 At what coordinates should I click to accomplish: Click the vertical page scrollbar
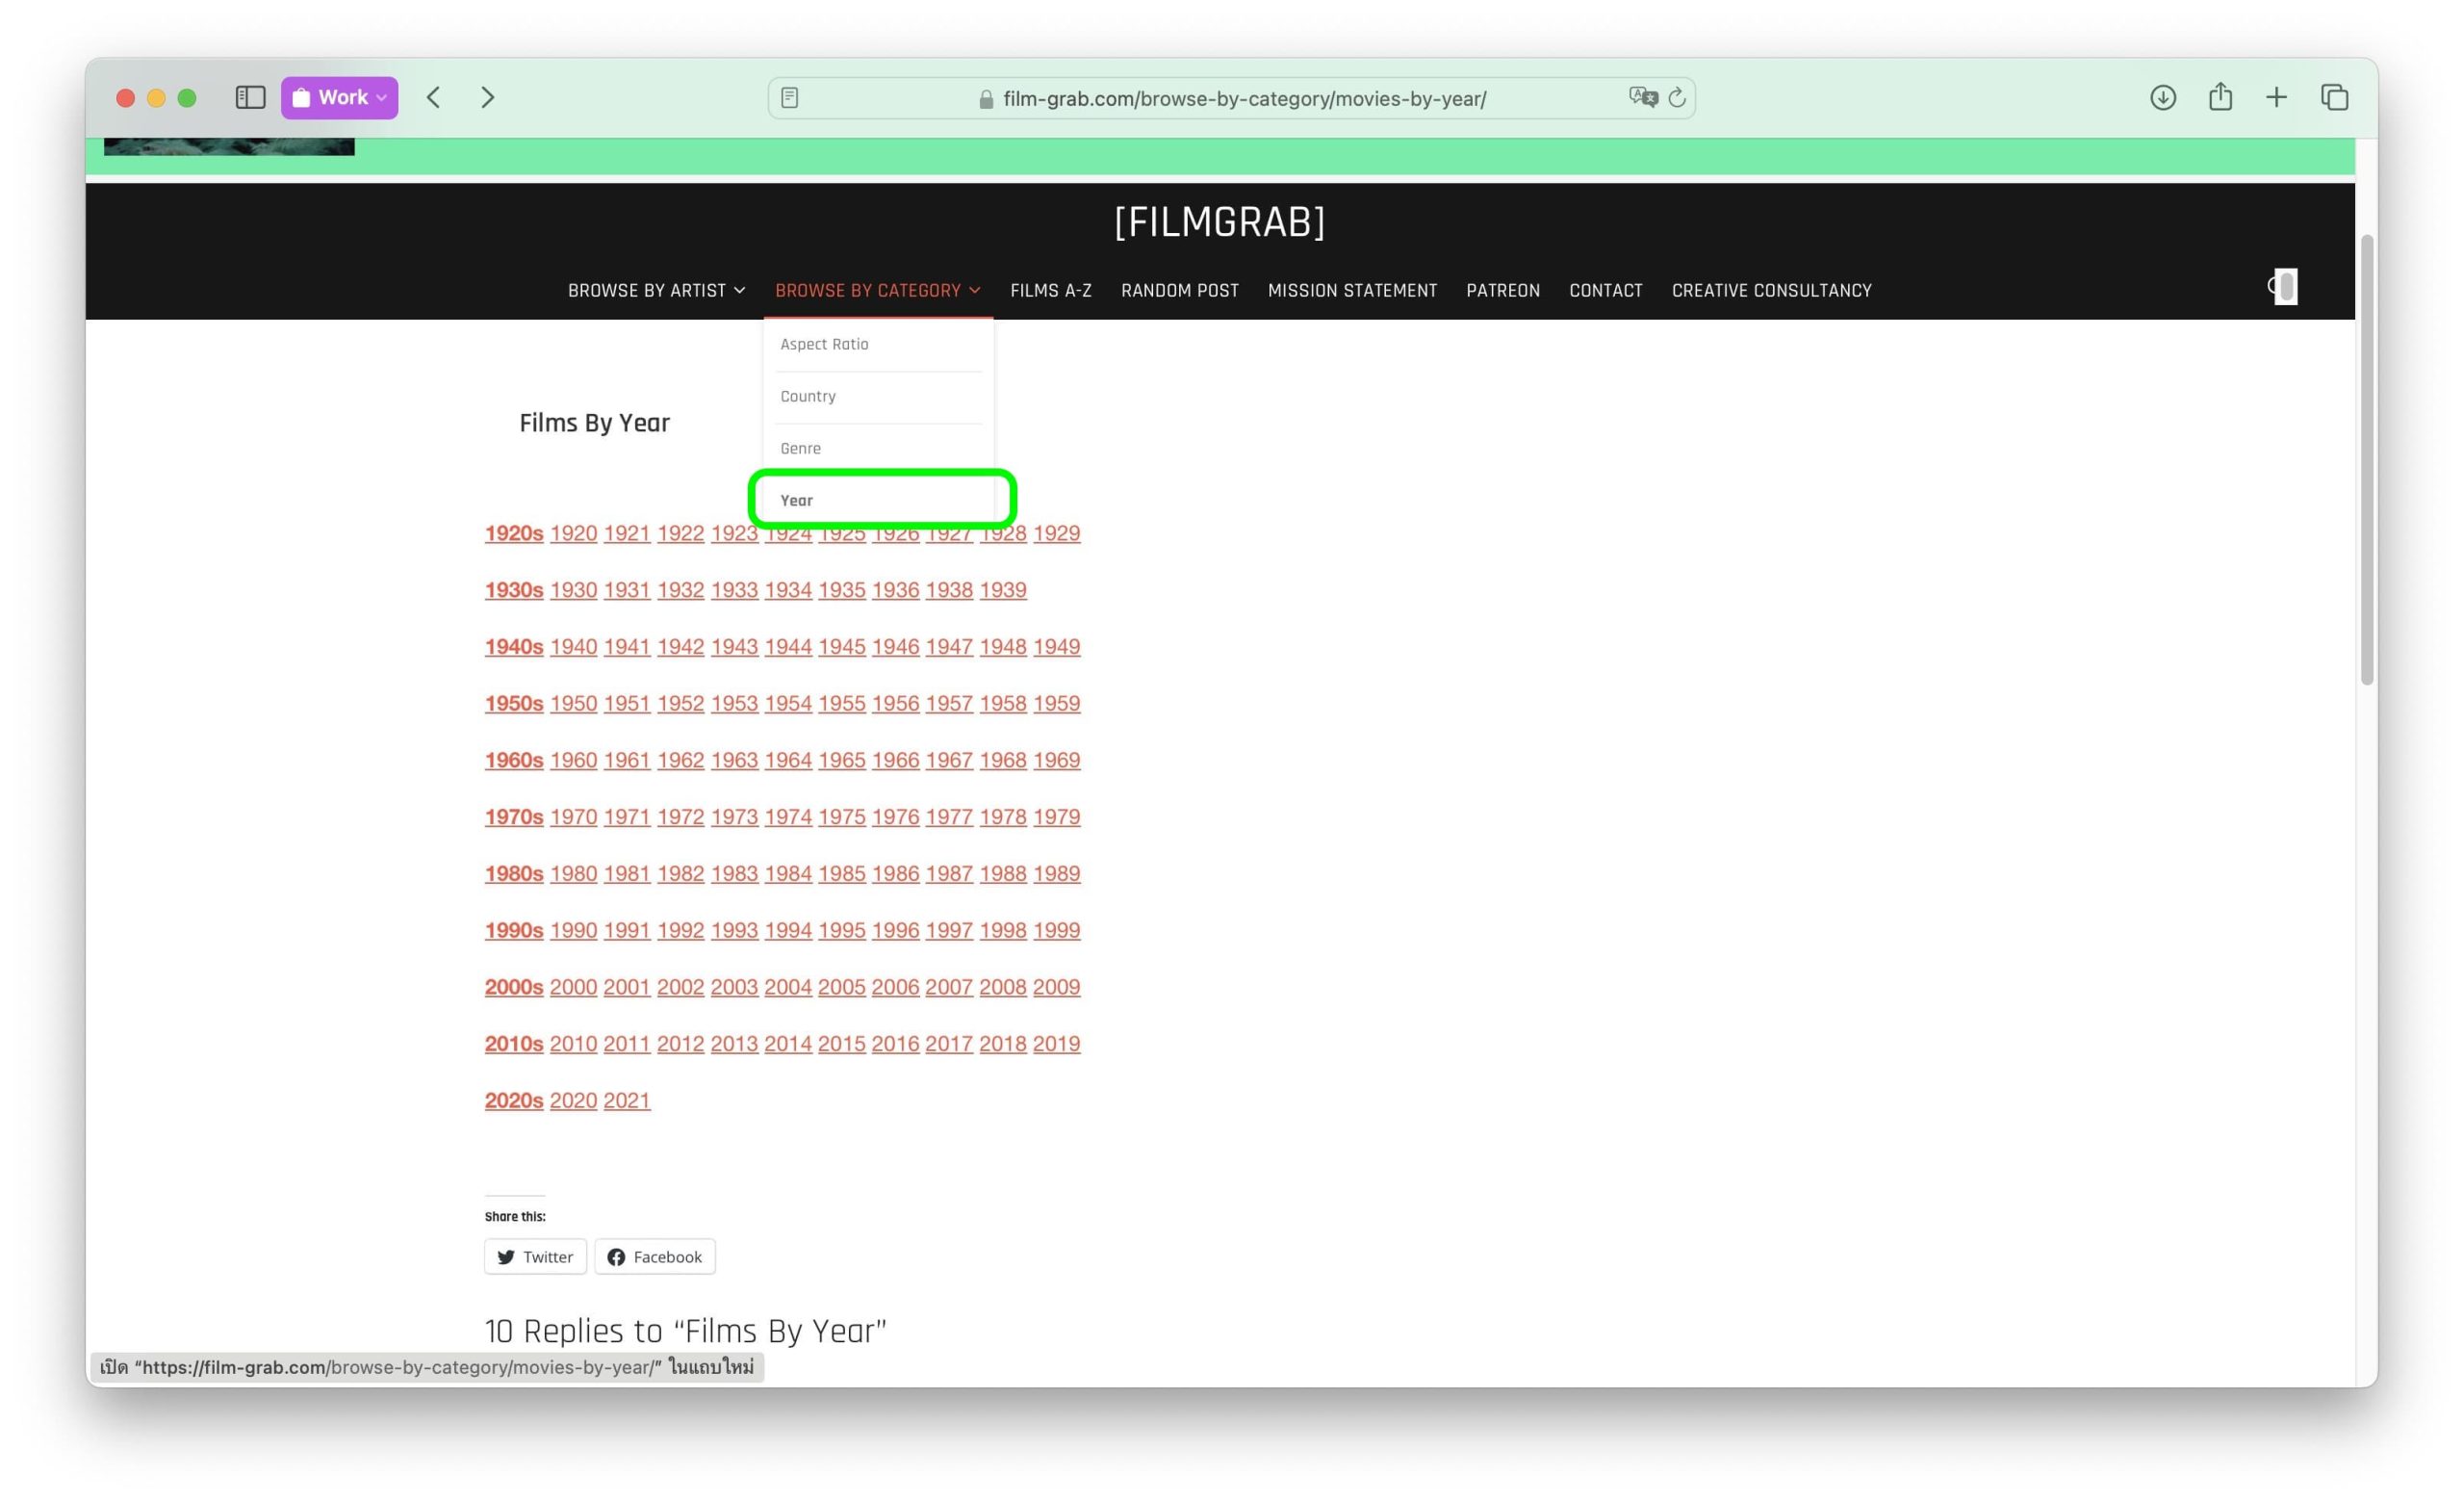[2366, 460]
